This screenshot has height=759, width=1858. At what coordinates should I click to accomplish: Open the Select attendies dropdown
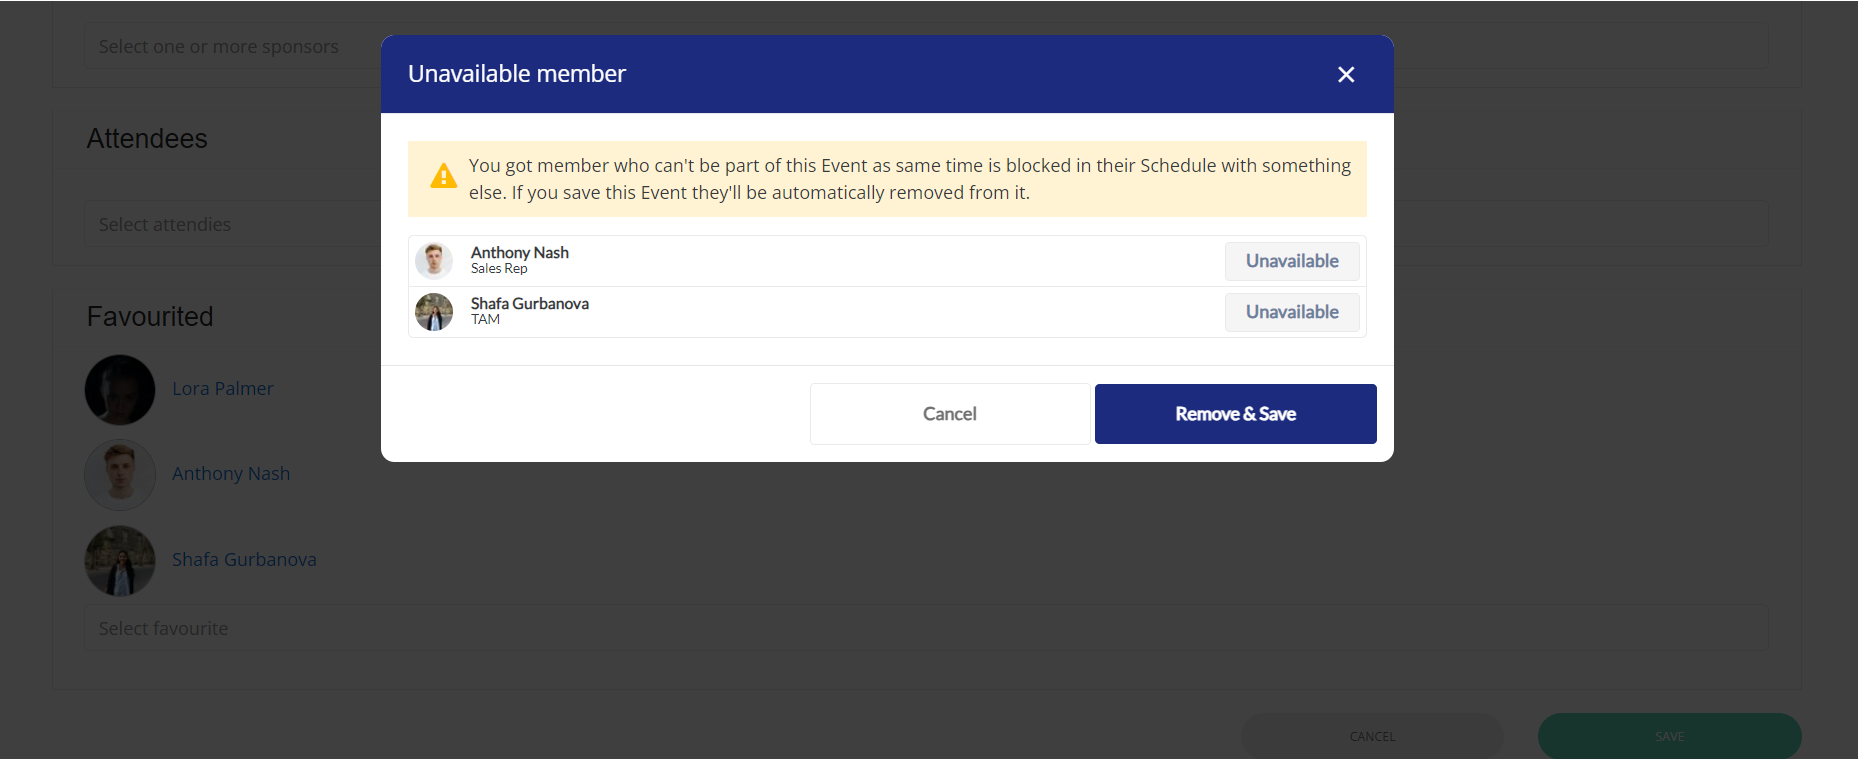click(x=926, y=224)
